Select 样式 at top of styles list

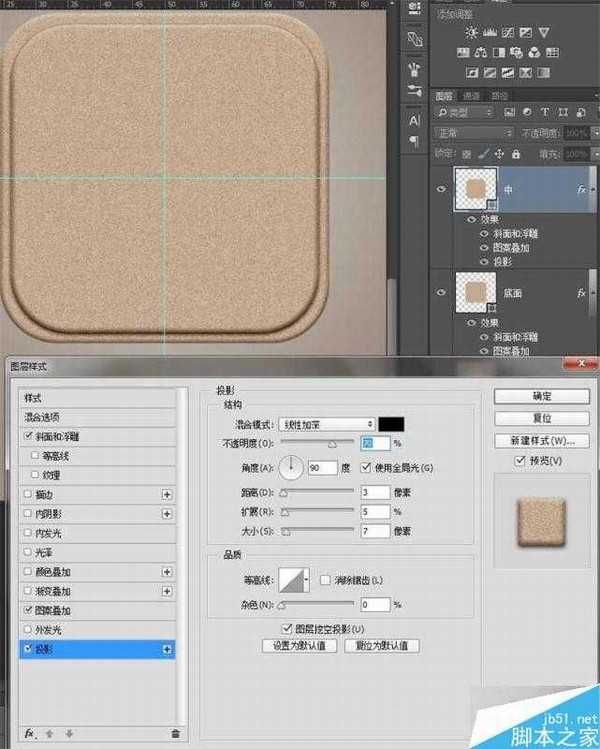point(98,397)
